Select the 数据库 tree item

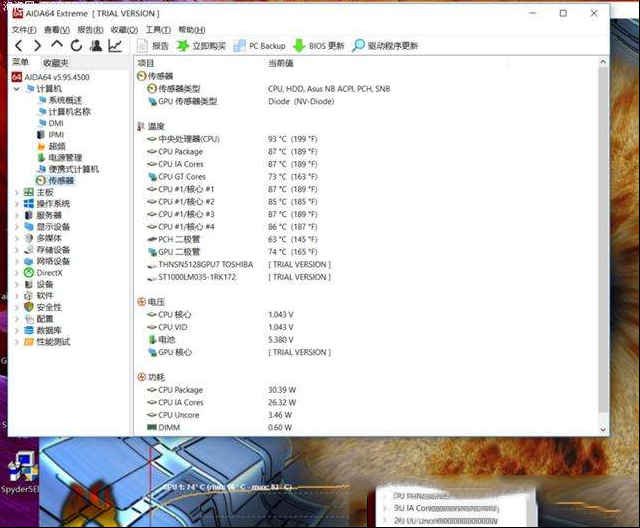click(43, 330)
